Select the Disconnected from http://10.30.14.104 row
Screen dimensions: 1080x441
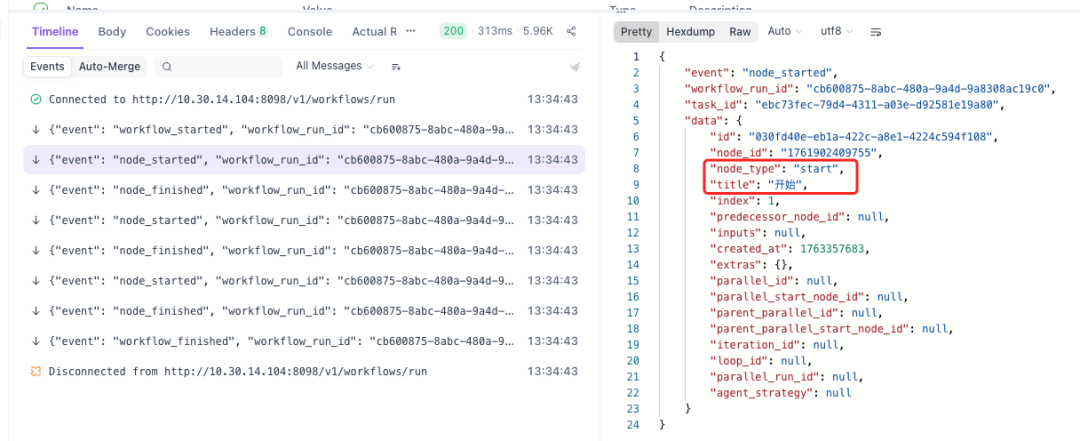(x=304, y=371)
